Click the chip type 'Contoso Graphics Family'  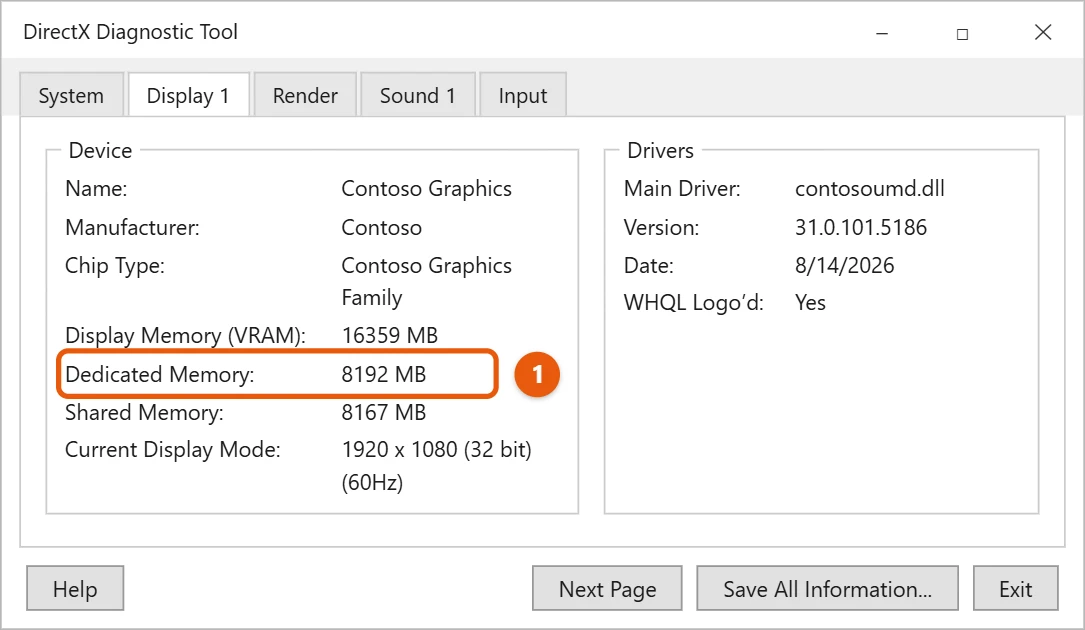tap(426, 281)
